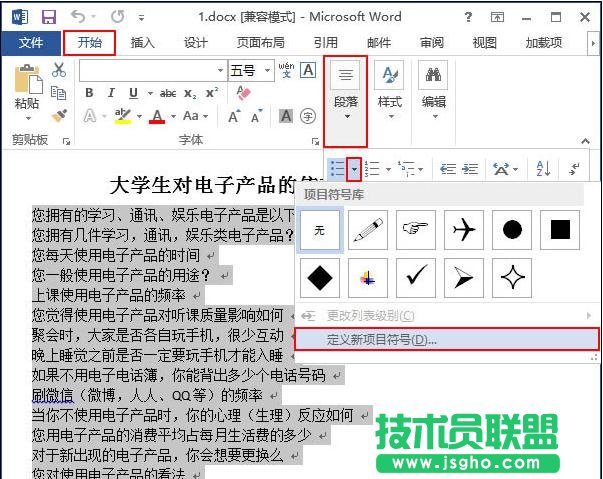Choose the arrowhead bullet symbol

pyautogui.click(x=464, y=278)
